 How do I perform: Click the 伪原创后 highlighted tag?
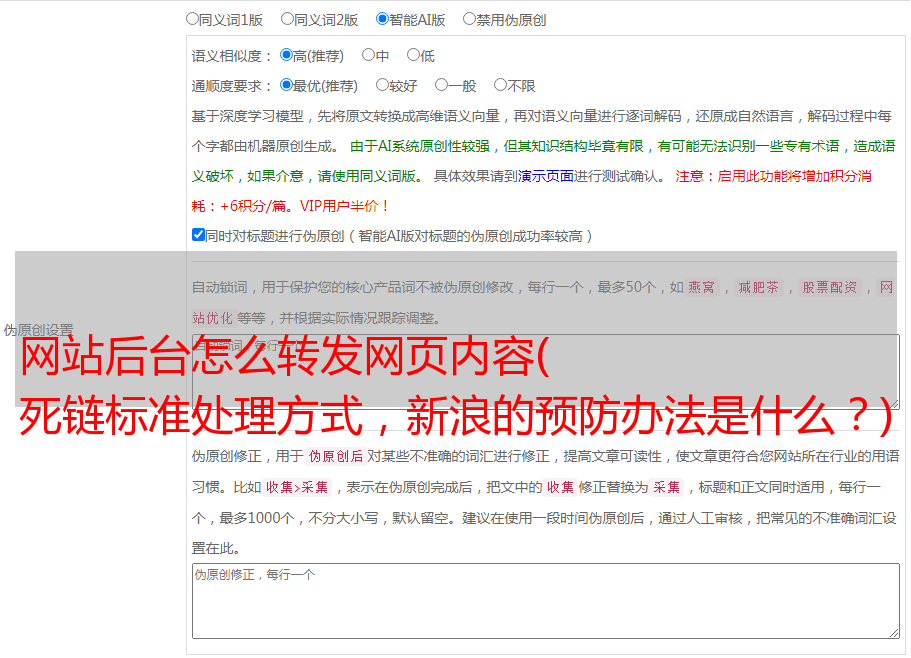click(336, 456)
